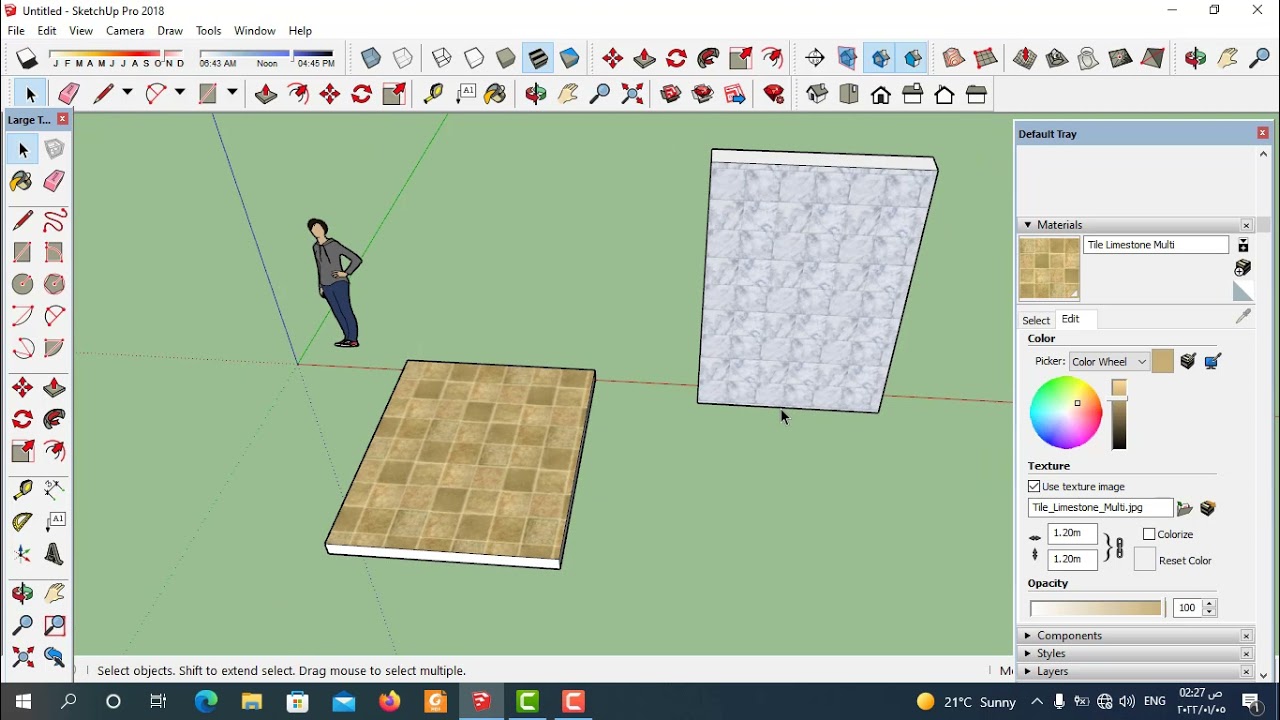This screenshot has height=720, width=1280.
Task: Open the Rectangle tool dropdown arrow
Action: coord(232,93)
